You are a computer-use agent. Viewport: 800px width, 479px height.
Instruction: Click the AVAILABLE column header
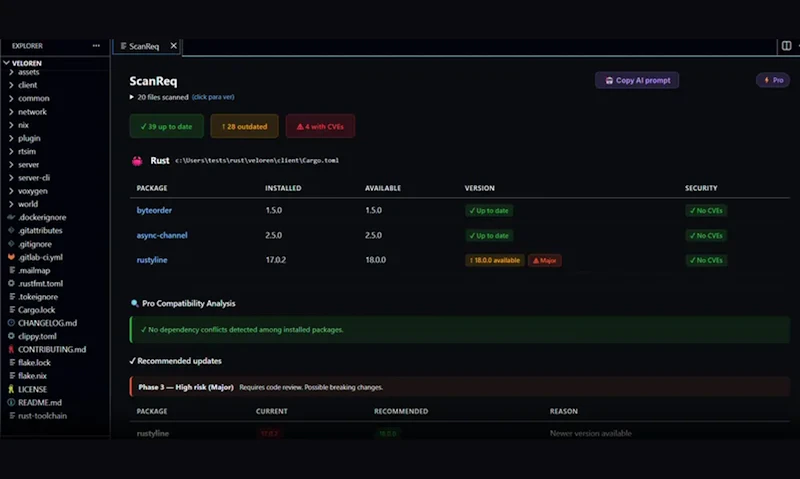tap(383, 188)
